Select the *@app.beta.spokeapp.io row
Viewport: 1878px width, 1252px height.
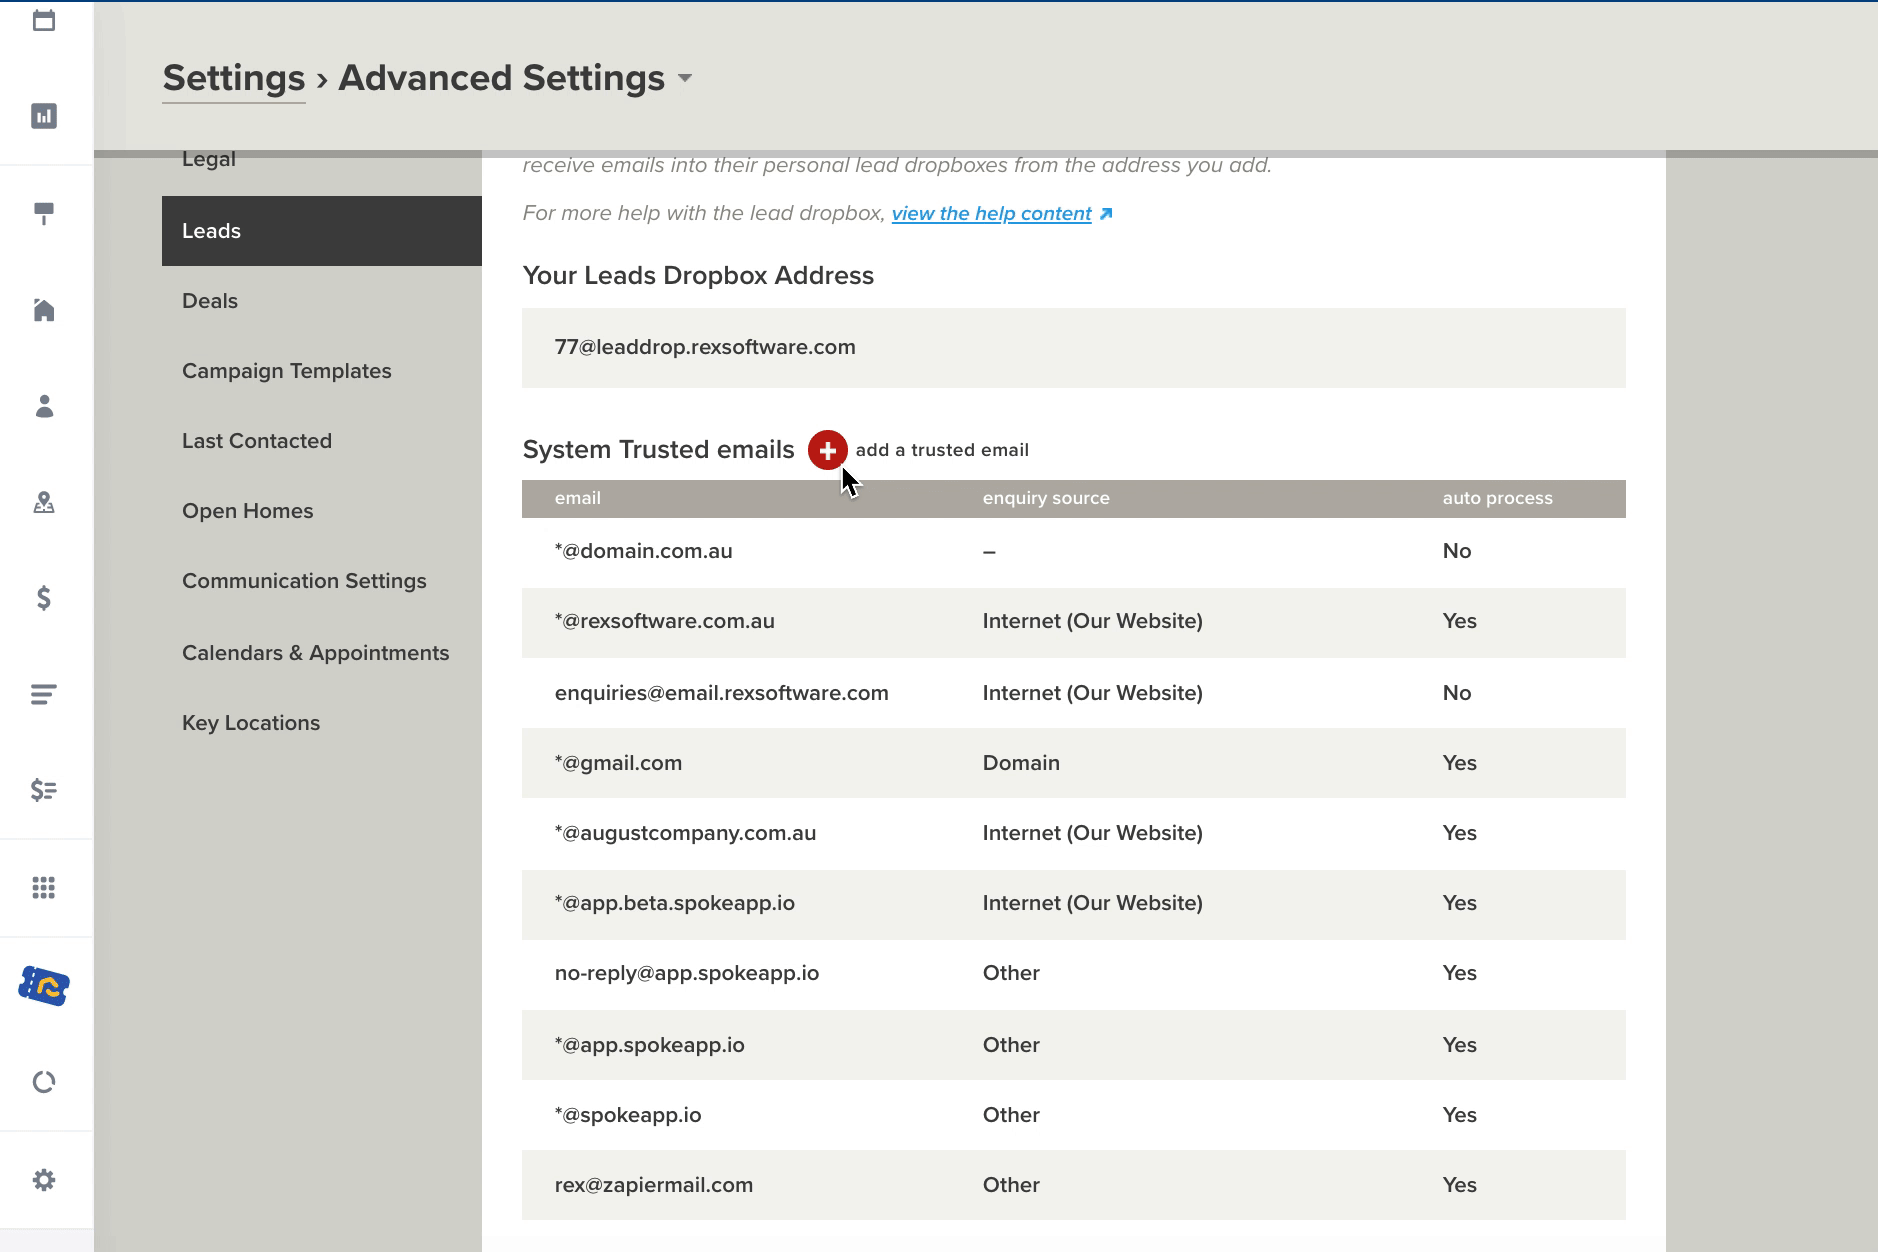(x=1074, y=904)
